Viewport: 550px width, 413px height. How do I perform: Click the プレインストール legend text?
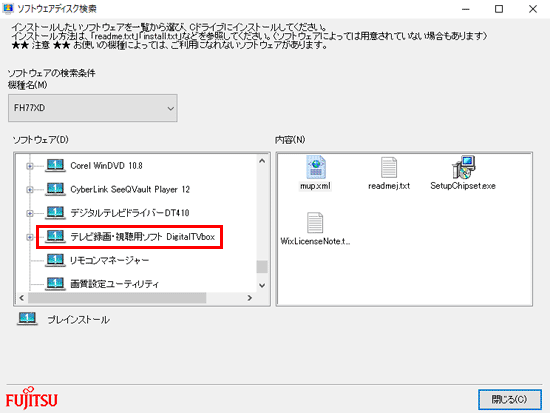(79, 320)
